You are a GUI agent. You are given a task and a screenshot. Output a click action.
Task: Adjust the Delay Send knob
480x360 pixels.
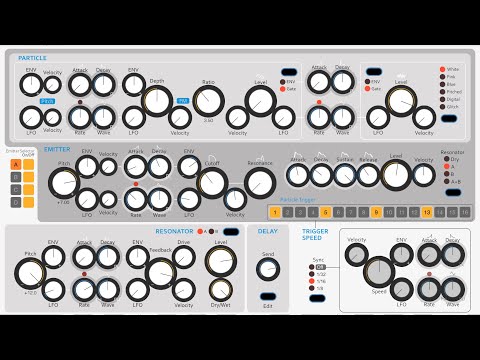coord(268,270)
